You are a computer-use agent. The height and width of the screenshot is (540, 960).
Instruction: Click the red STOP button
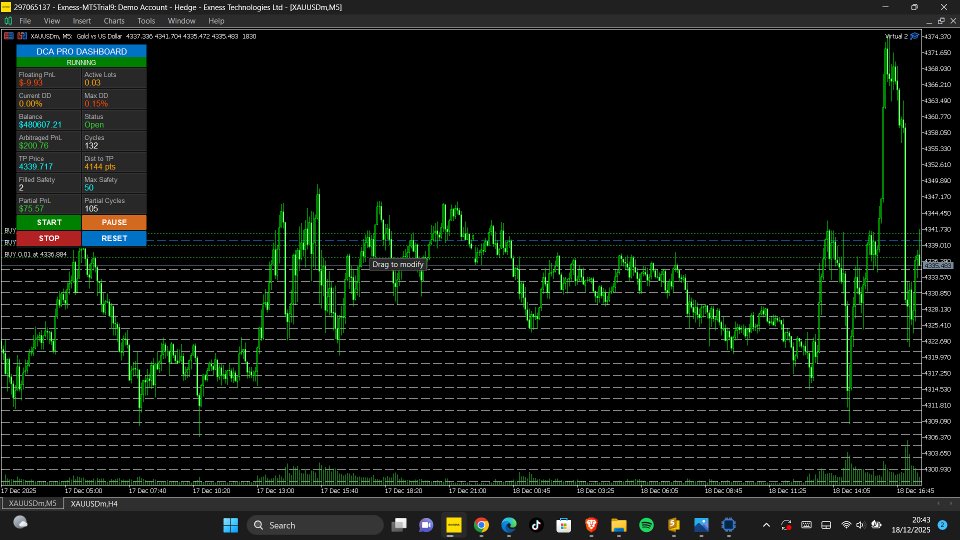click(x=49, y=238)
